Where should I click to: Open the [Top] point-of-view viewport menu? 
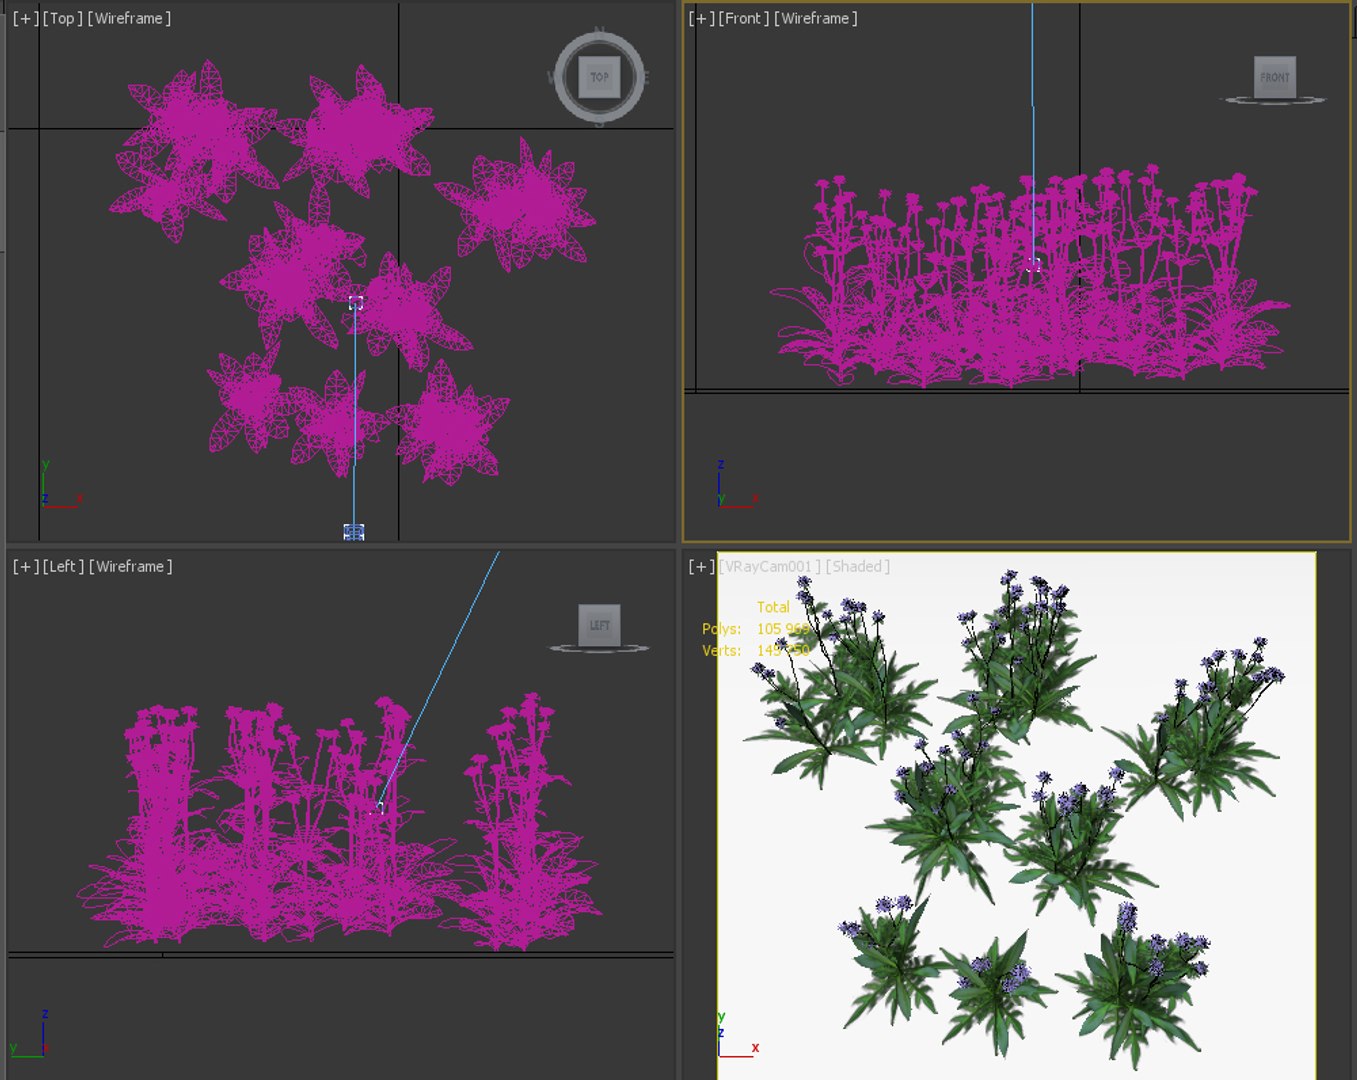(62, 18)
